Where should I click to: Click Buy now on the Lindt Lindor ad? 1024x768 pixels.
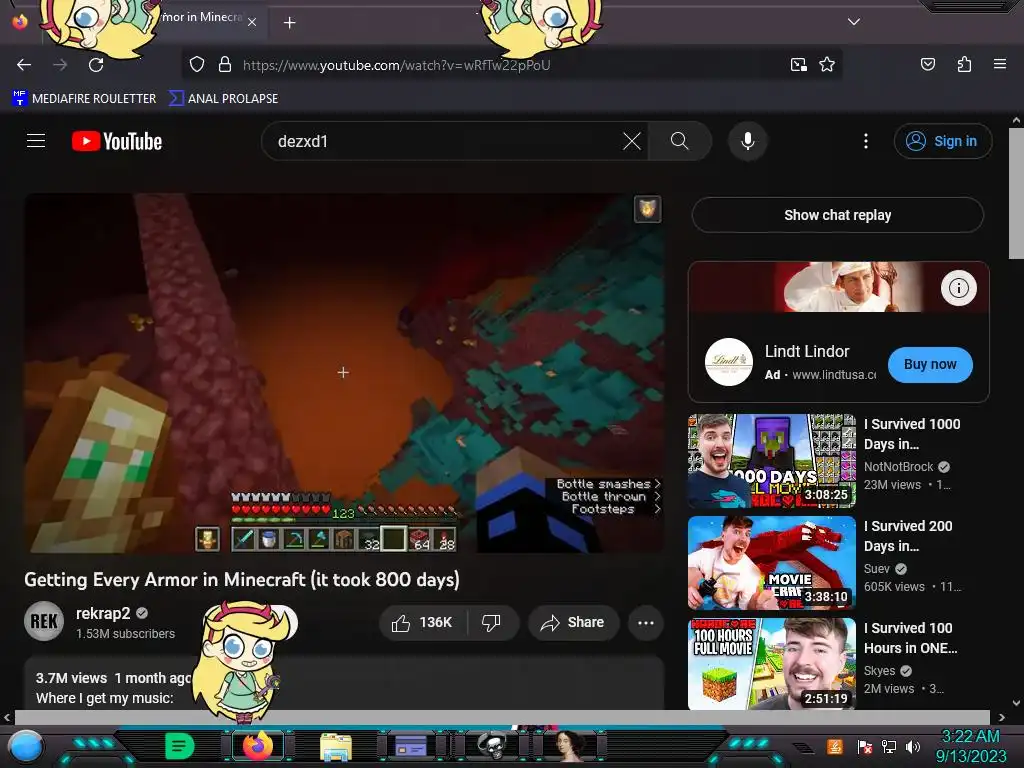click(x=930, y=364)
